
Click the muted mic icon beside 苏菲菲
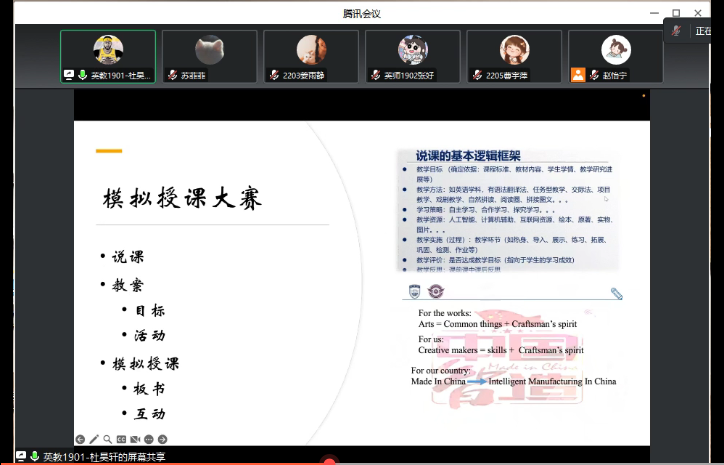point(172,74)
